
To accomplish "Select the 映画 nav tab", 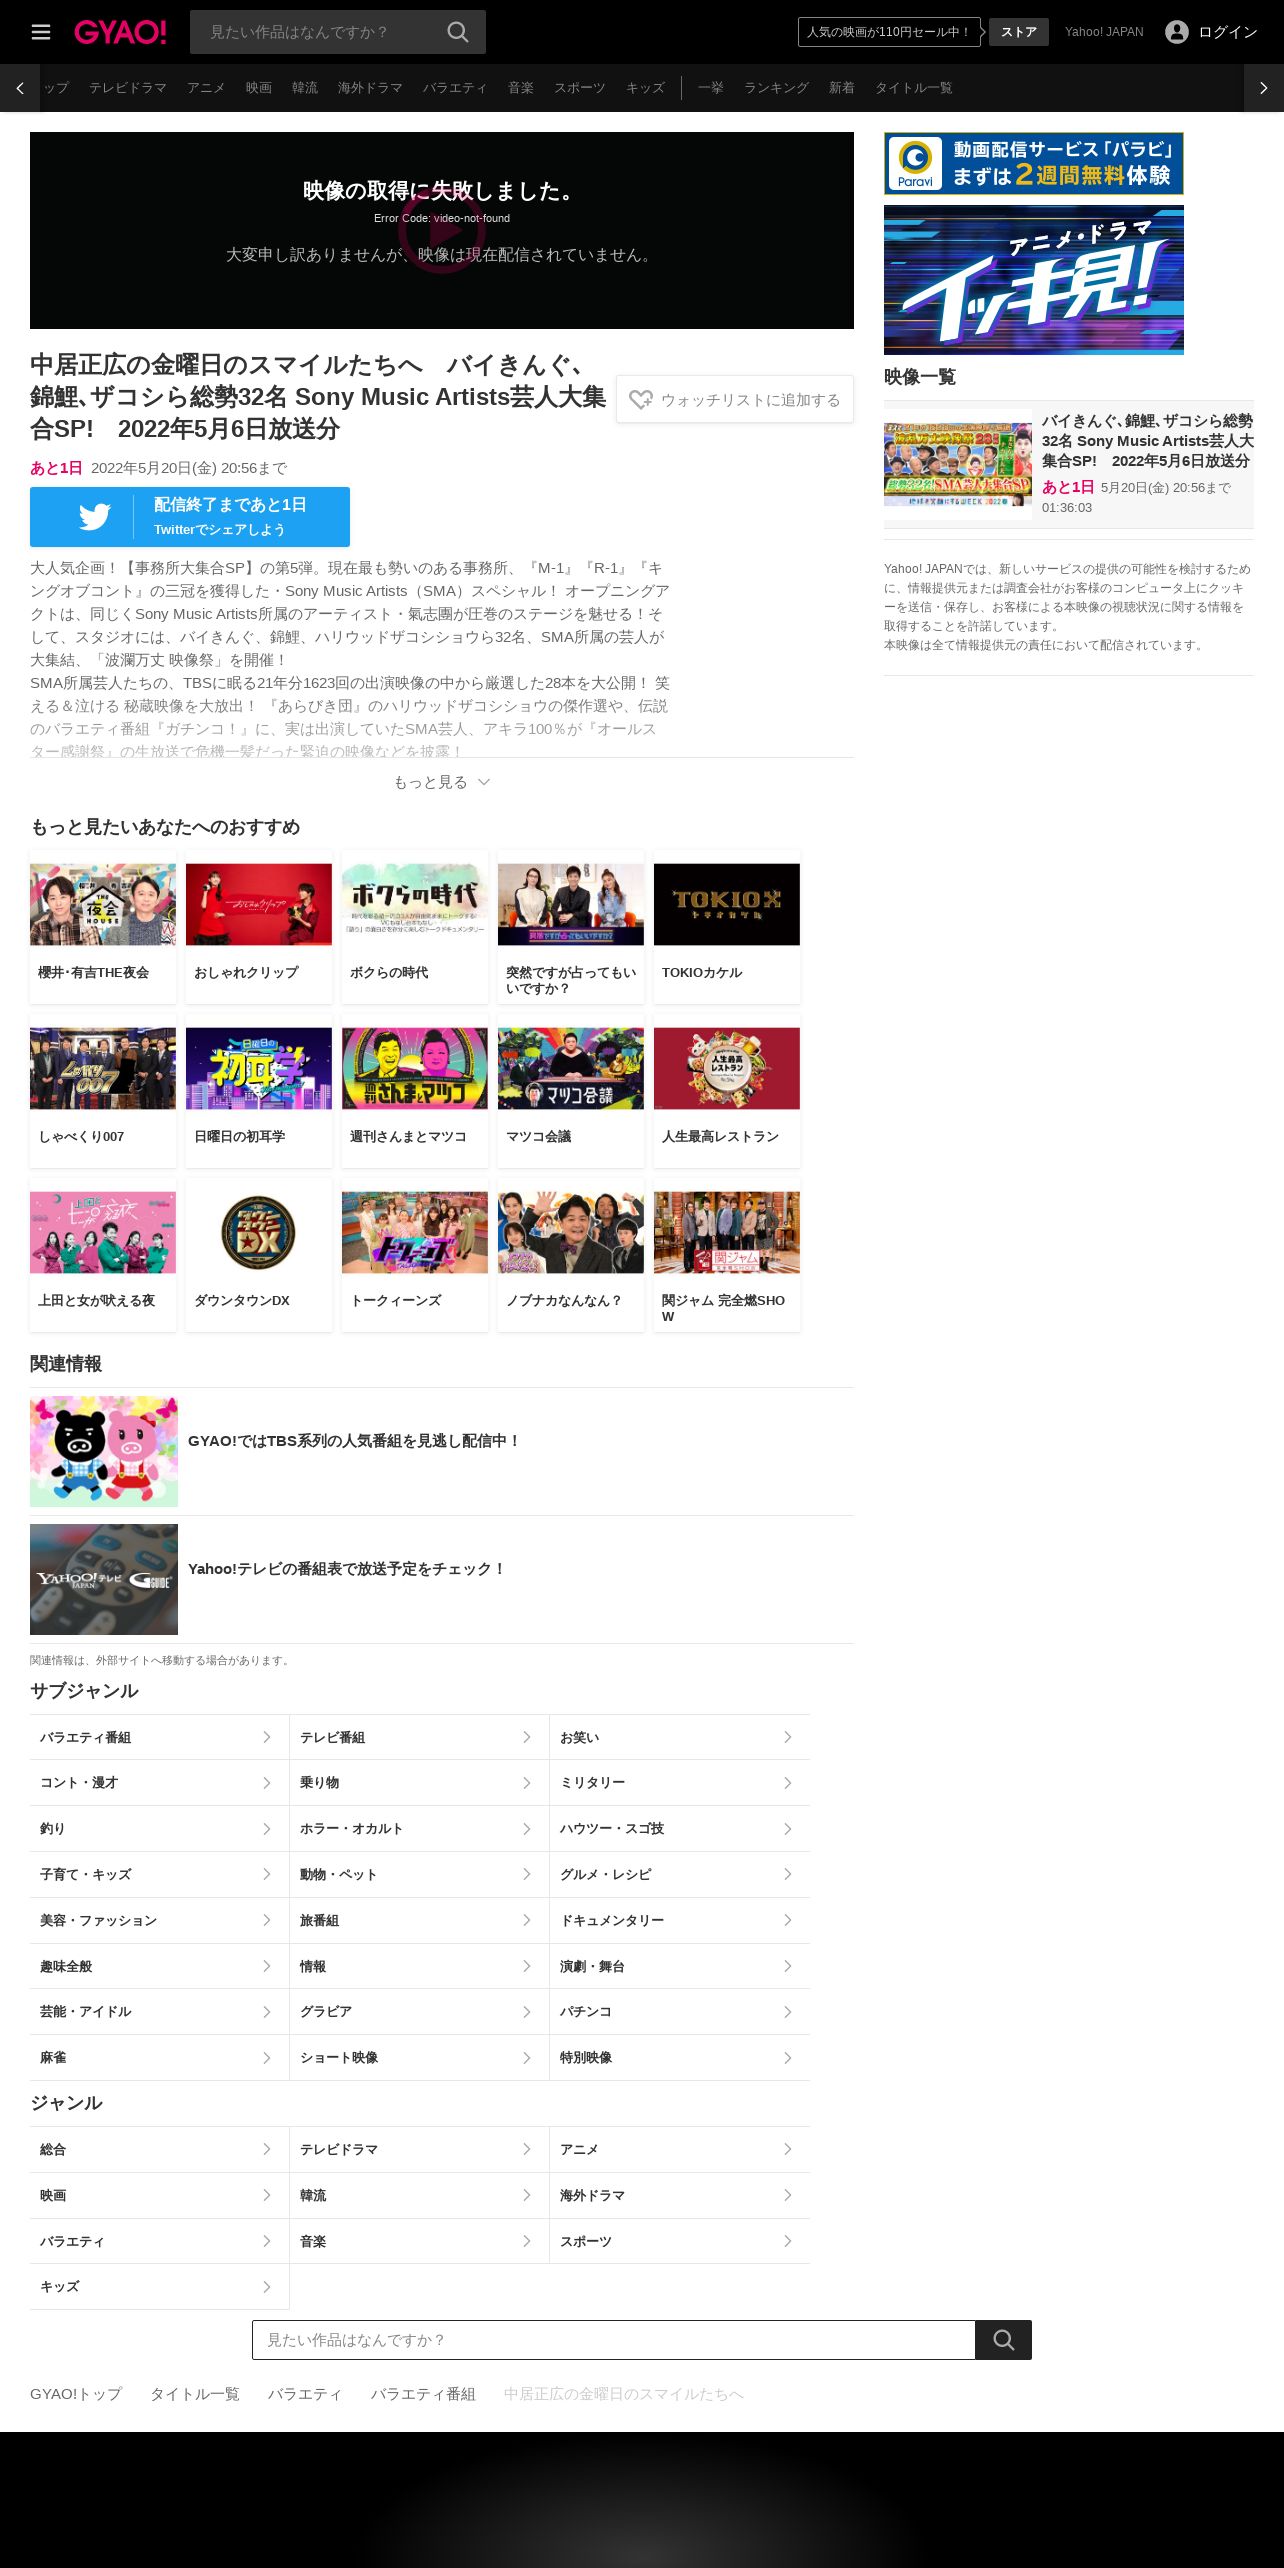I will 259,88.
